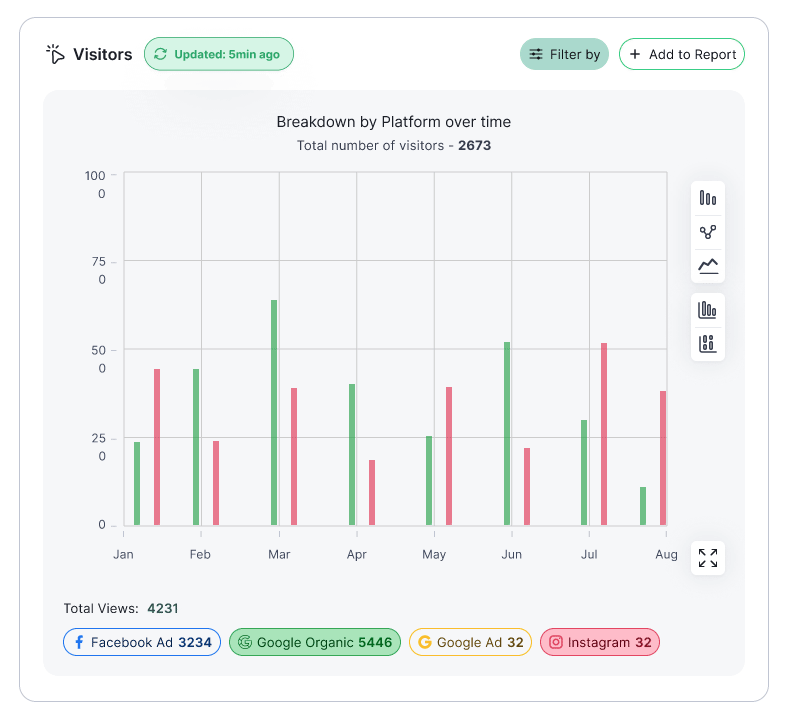Viewport: 787px width, 721px height.
Task: Click the tallest pink bar in July
Action: [604, 434]
